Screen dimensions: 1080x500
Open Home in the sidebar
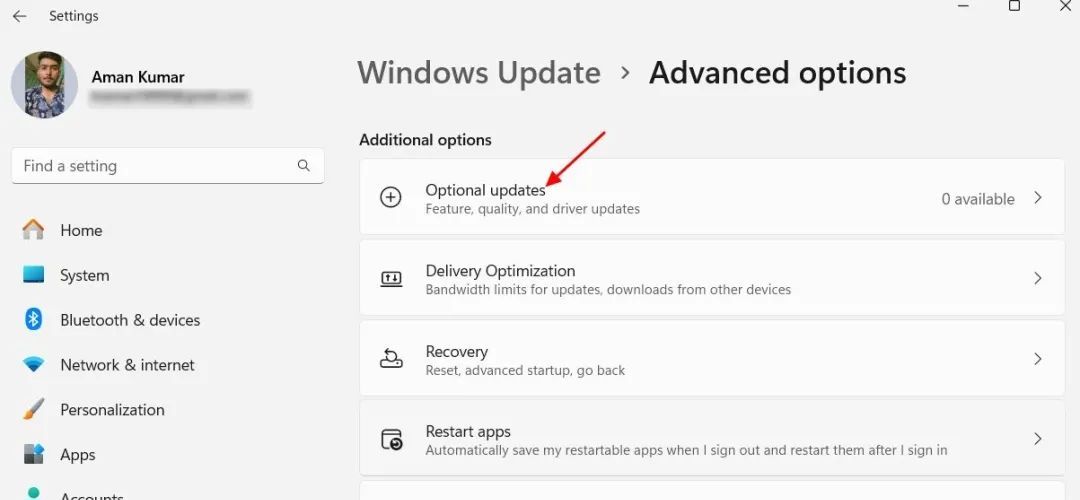point(81,231)
